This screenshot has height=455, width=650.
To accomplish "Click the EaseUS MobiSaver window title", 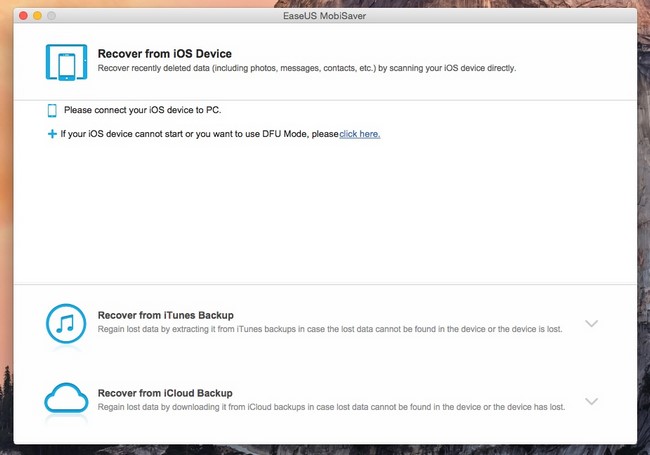I will click(325, 16).
